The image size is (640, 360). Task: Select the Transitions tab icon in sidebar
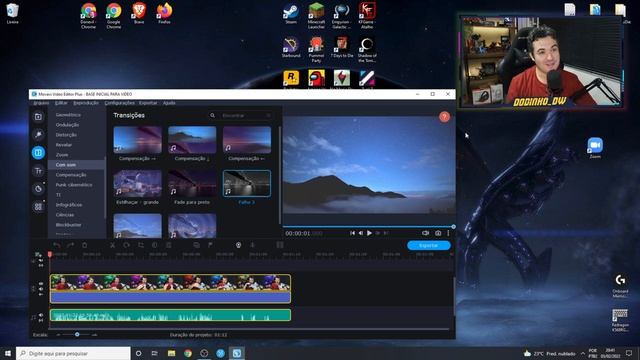click(x=38, y=153)
